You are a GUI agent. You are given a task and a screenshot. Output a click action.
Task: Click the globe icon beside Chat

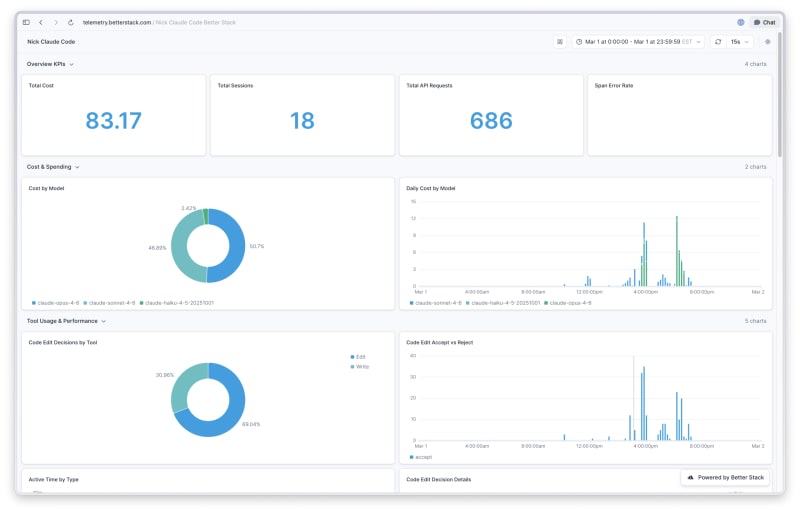(741, 21)
